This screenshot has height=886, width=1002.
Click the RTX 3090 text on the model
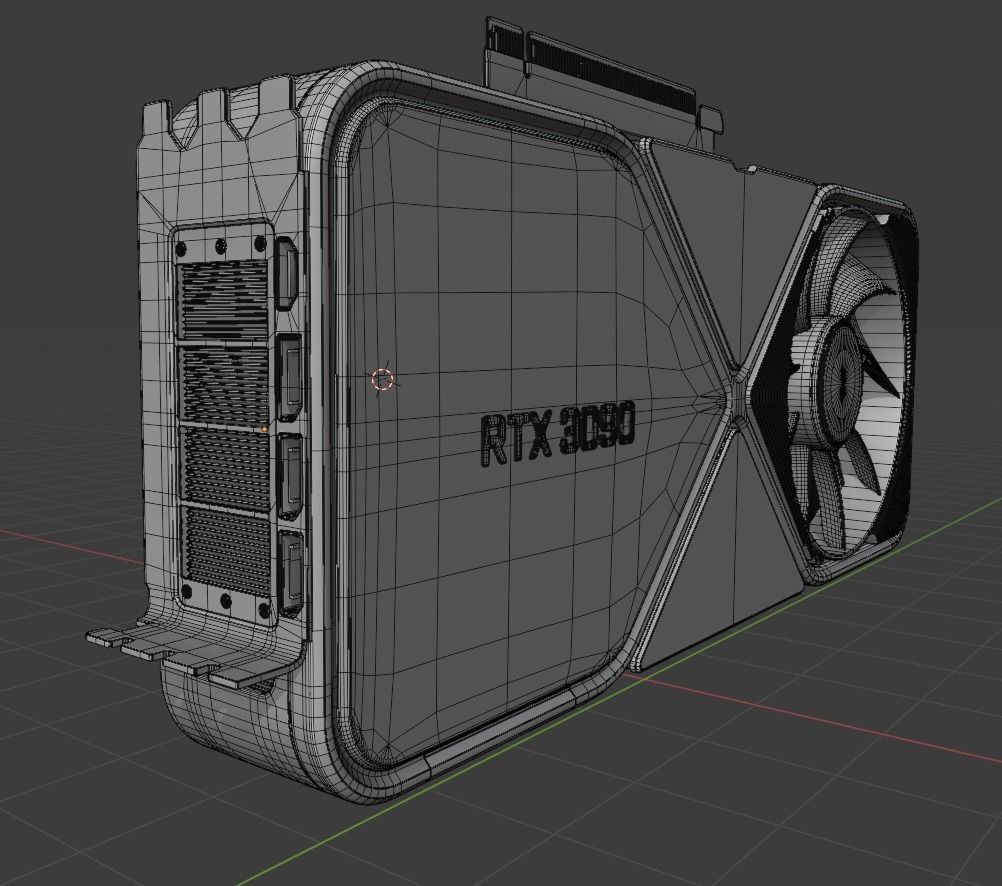[x=558, y=435]
